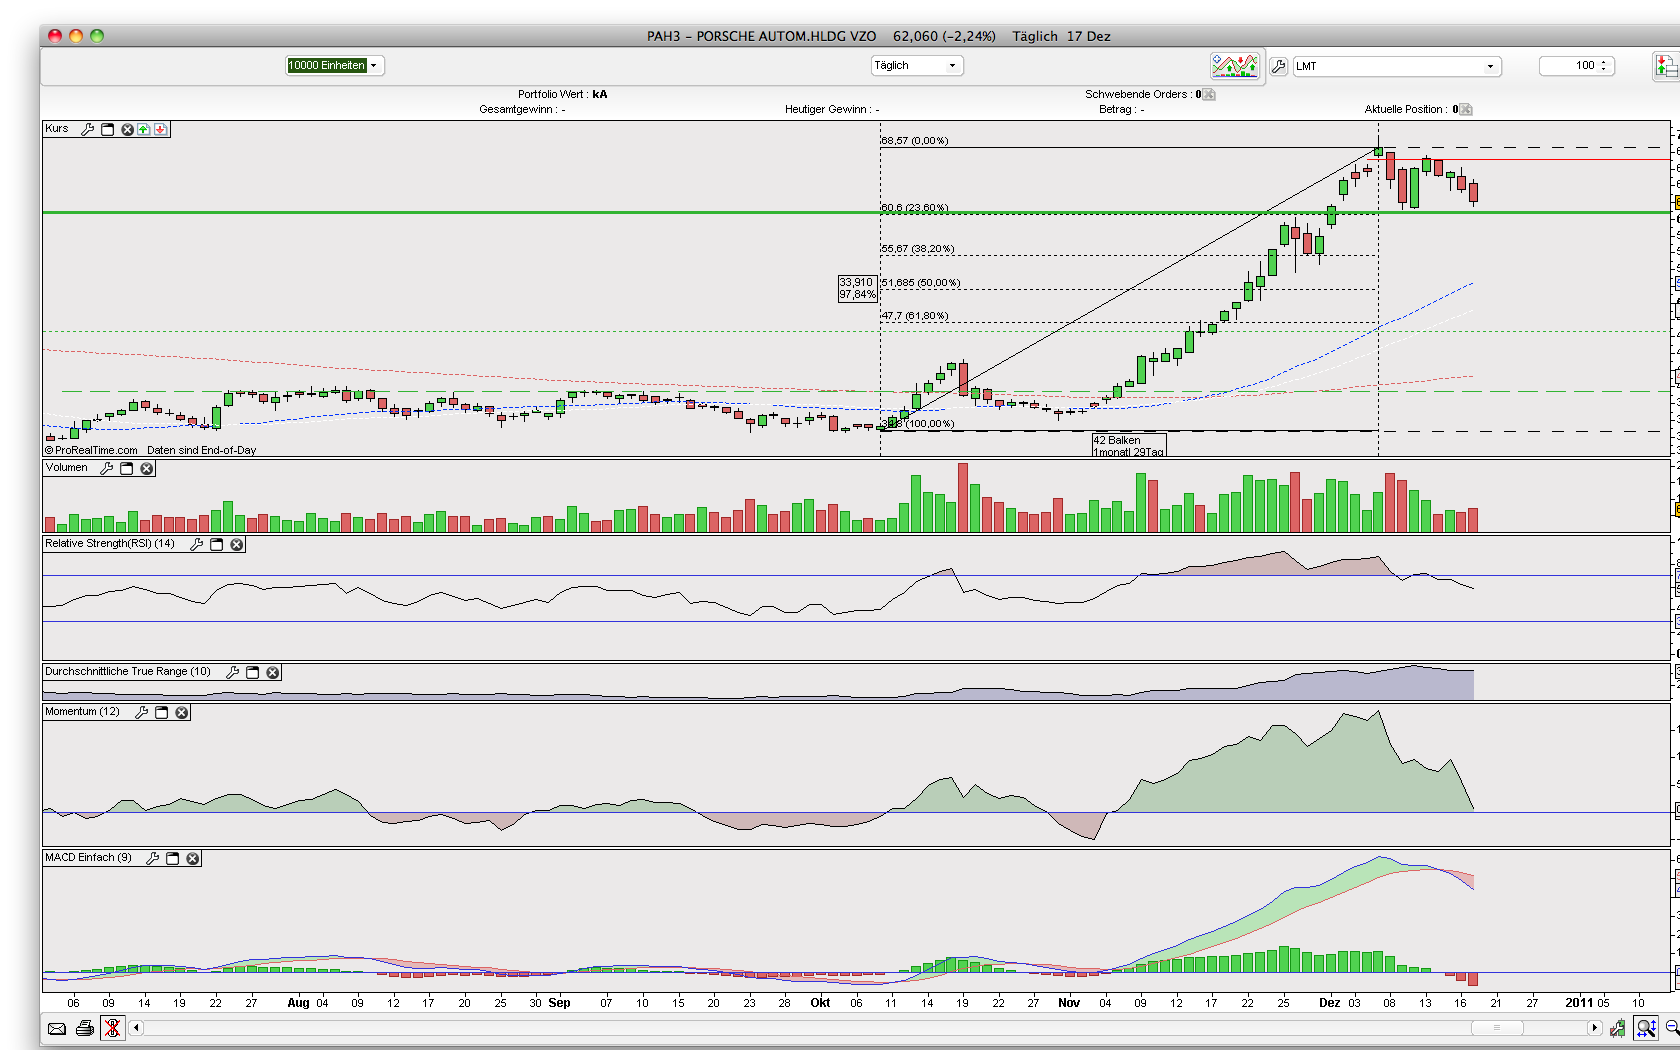Maximize the Momentum panel
The image size is (1680, 1050).
click(162, 712)
